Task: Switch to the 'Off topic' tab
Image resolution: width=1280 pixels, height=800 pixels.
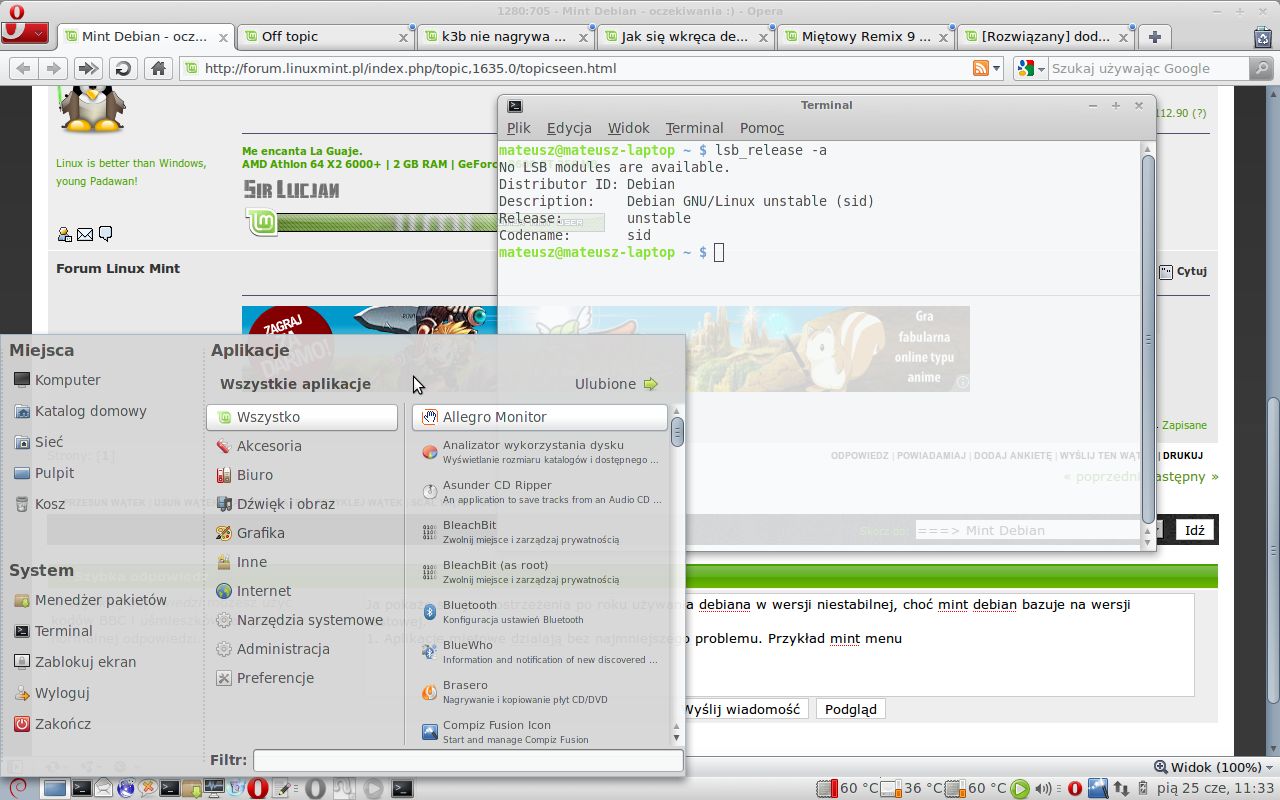Action: pos(326,36)
